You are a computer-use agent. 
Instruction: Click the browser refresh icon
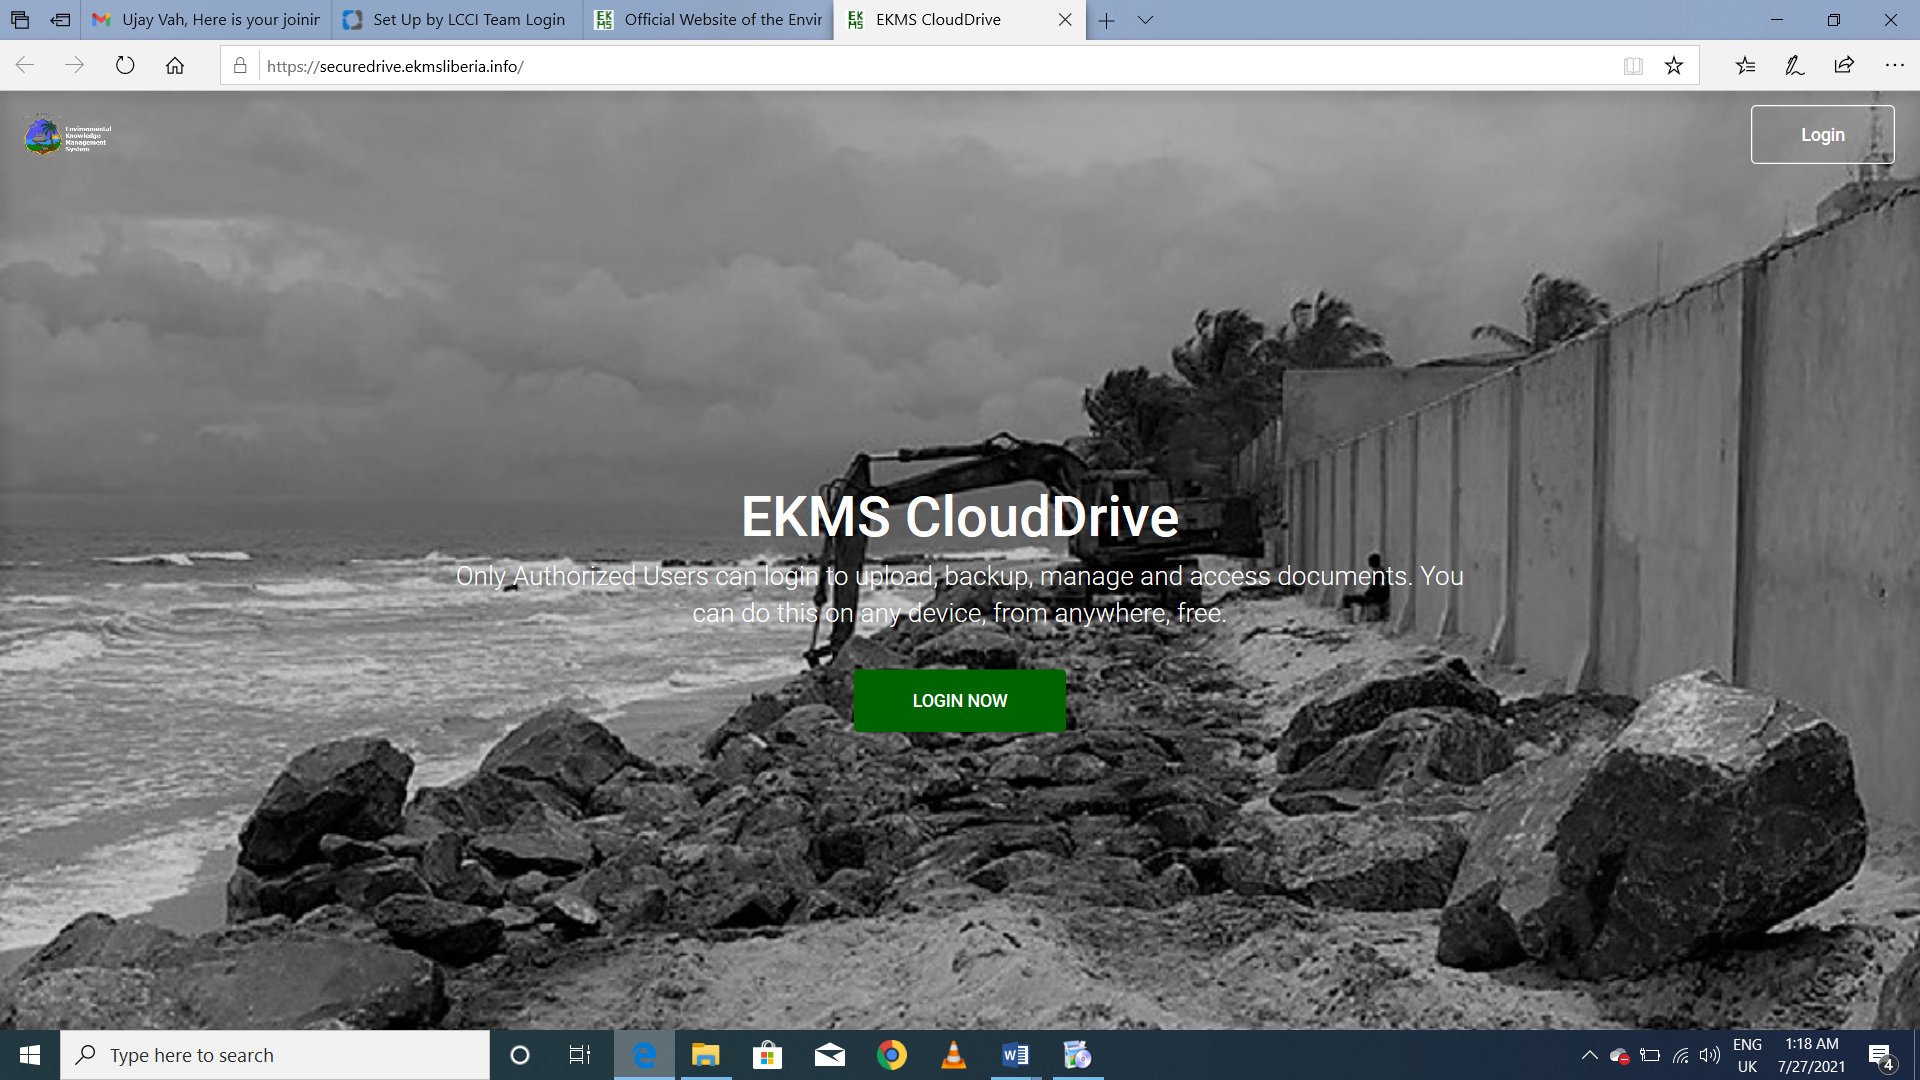click(125, 66)
